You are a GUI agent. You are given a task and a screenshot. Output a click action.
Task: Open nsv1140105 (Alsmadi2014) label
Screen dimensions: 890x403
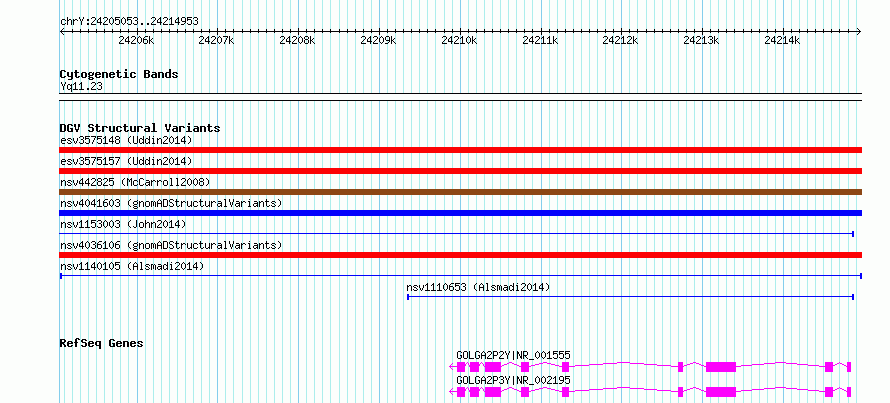coord(132,266)
